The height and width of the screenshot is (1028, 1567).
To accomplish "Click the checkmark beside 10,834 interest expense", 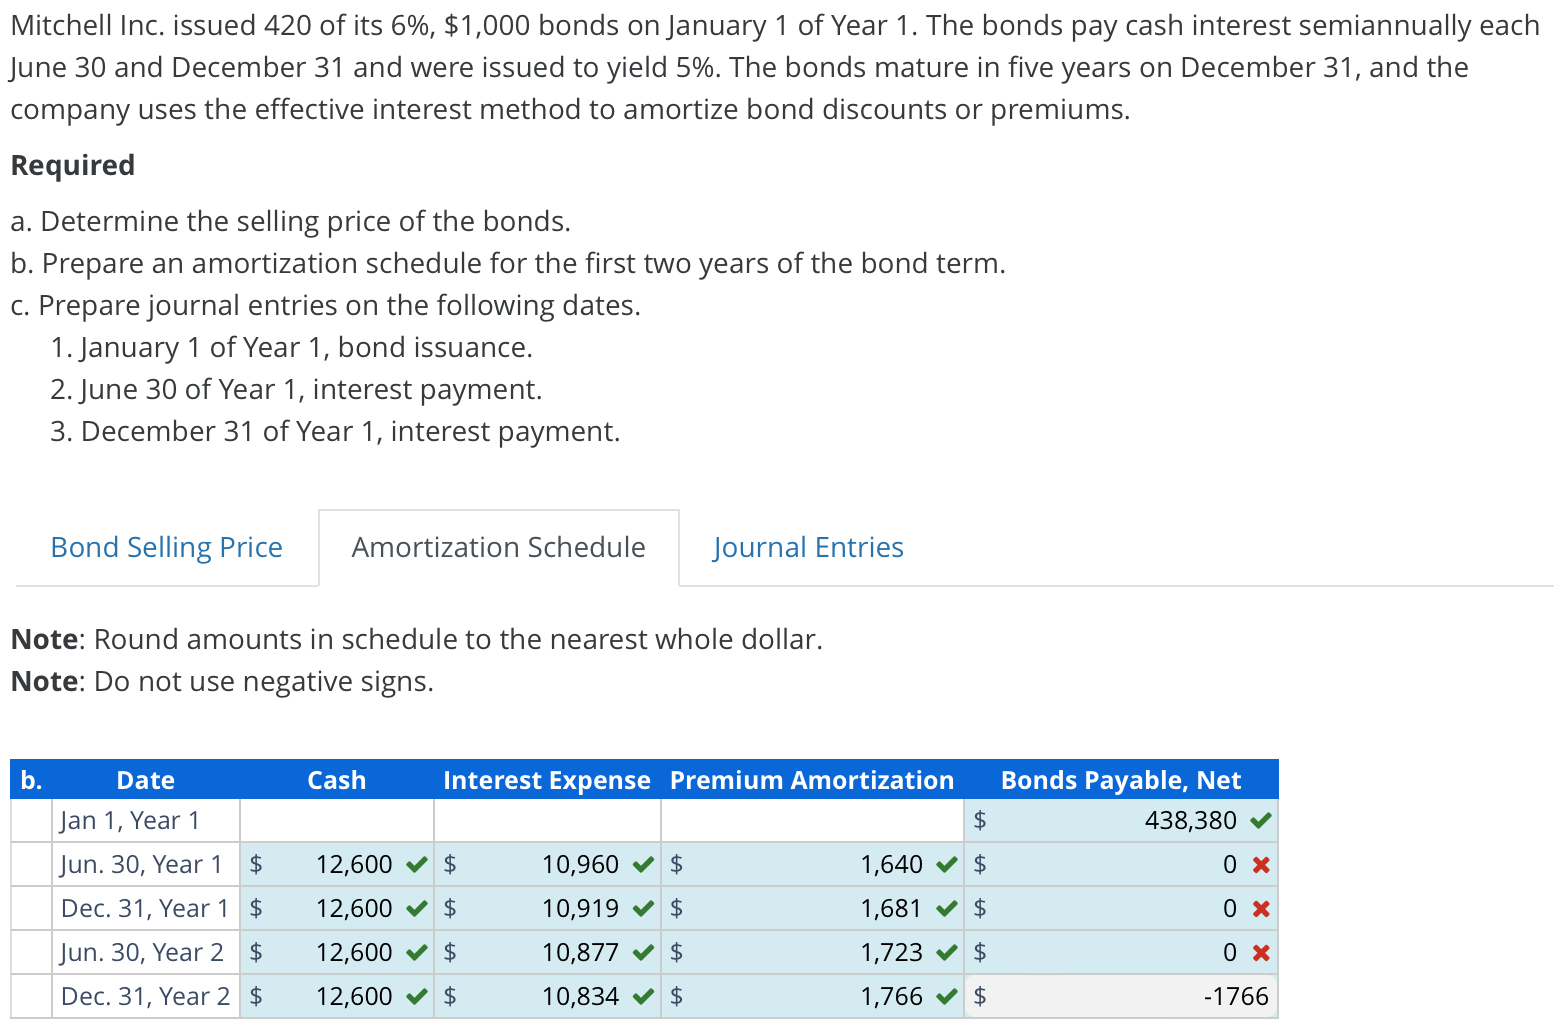I will (x=642, y=996).
